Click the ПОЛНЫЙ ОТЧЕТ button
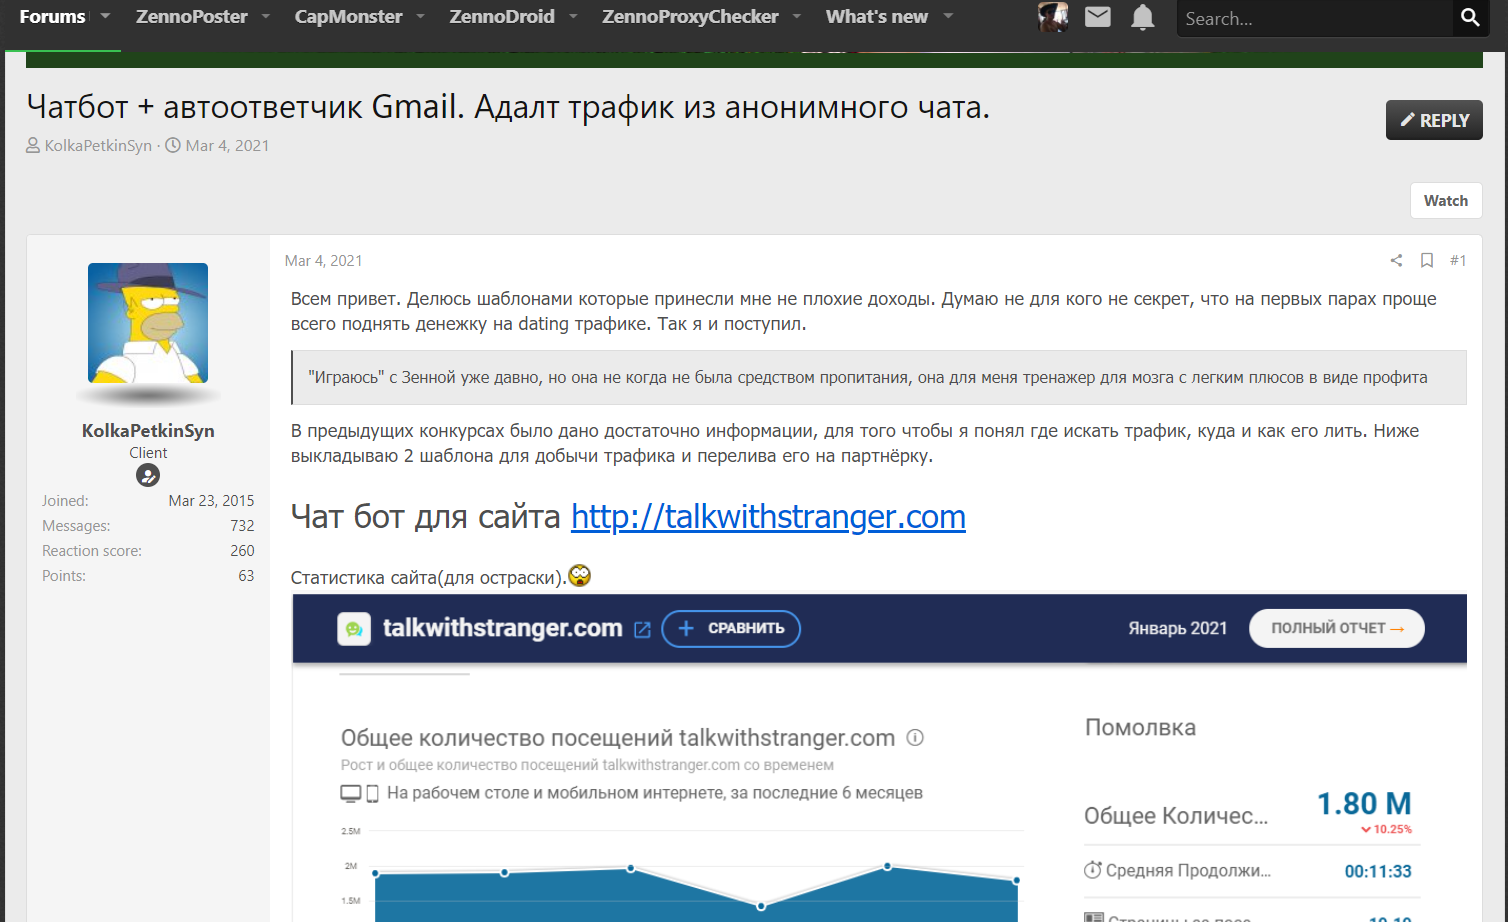Viewport: 1508px width, 922px height. [1337, 629]
